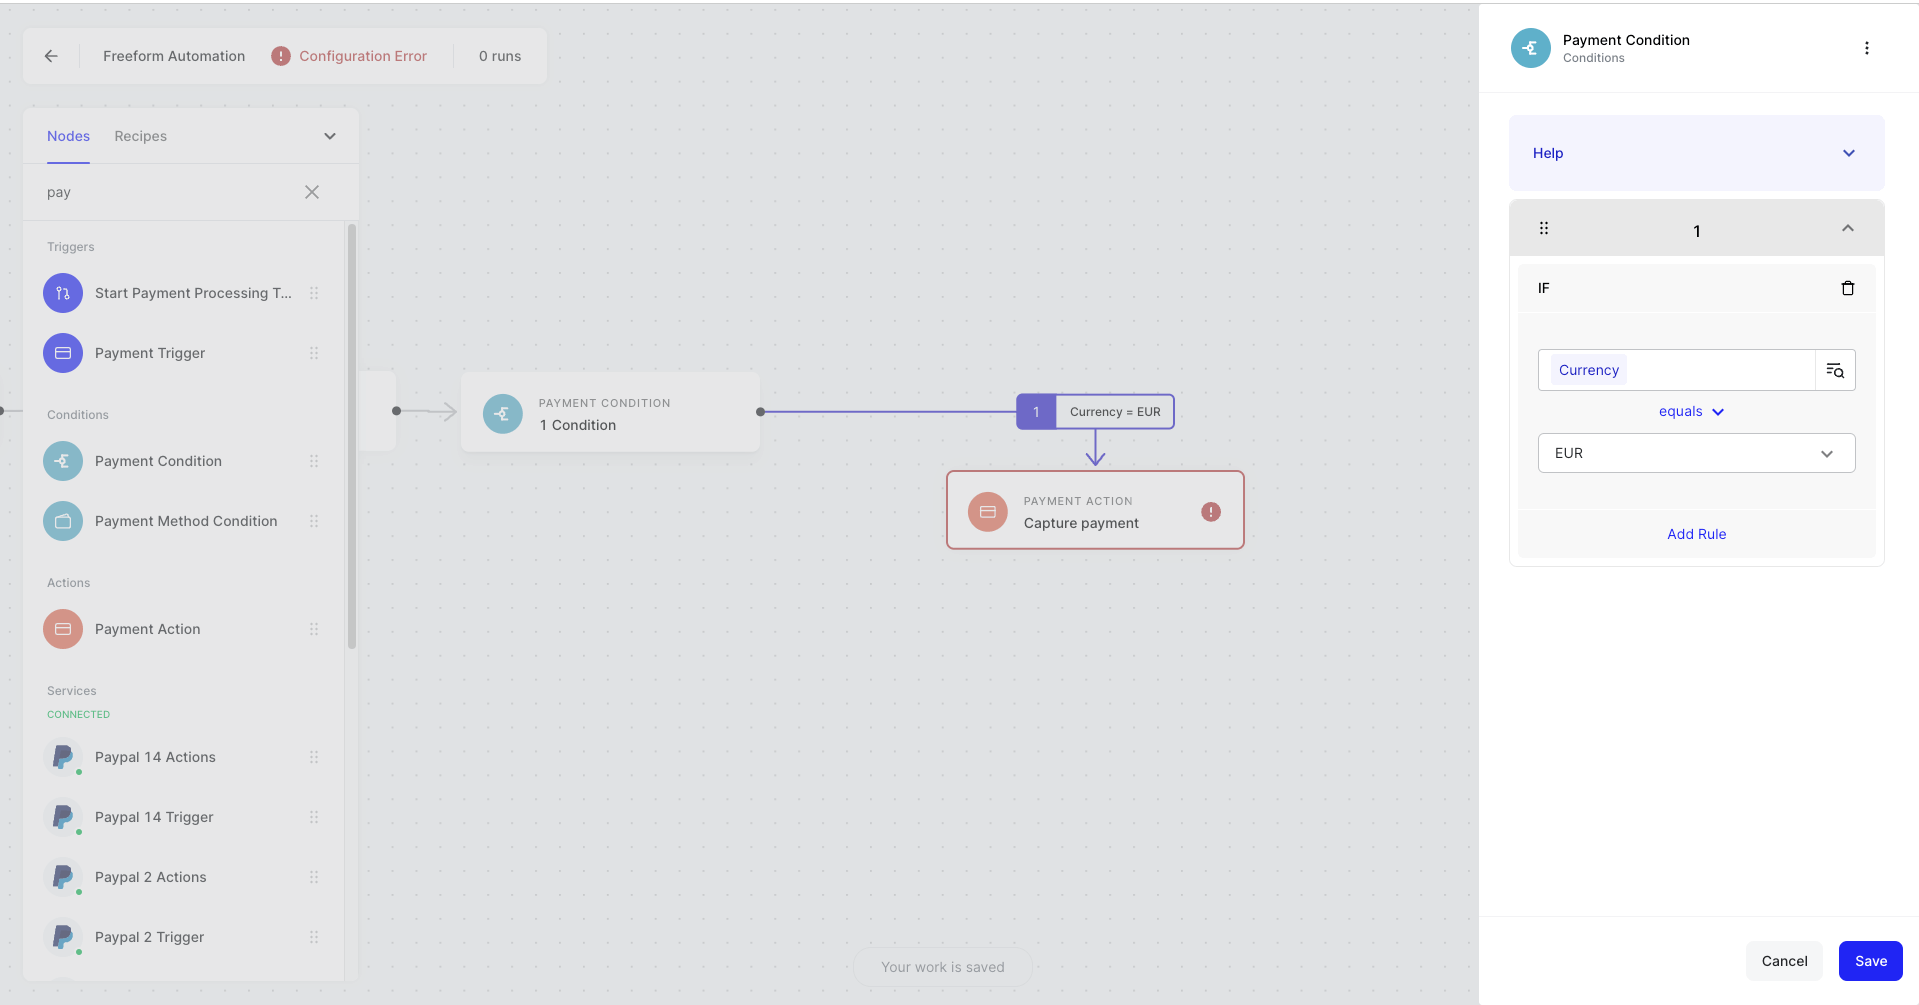
Task: Select the Nodes tab
Action: pos(68,136)
